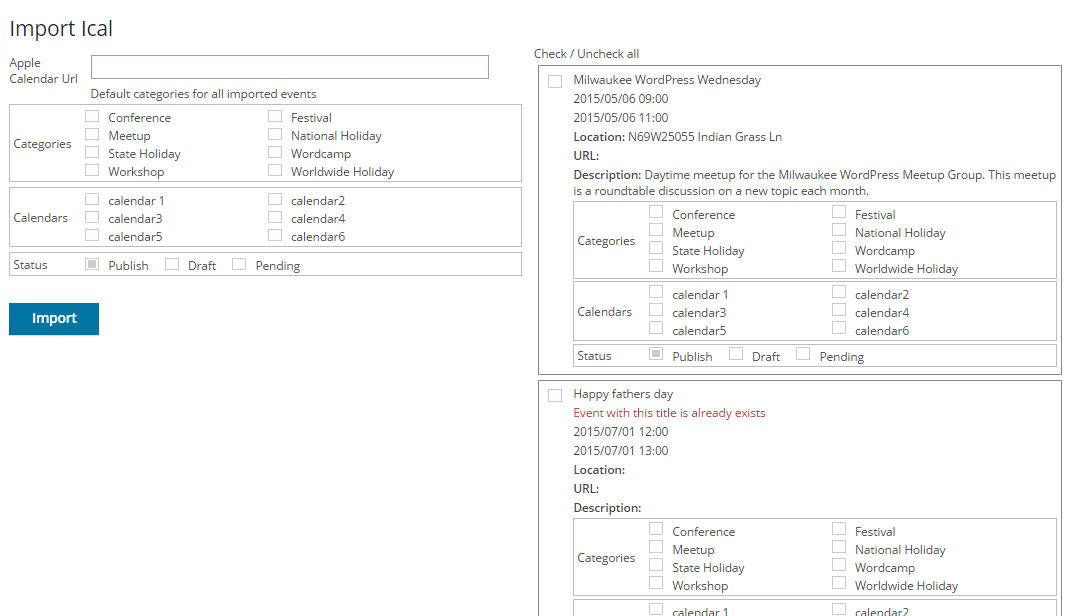Select Draft in default Status row
The height and width of the screenshot is (616, 1085).
tap(172, 264)
